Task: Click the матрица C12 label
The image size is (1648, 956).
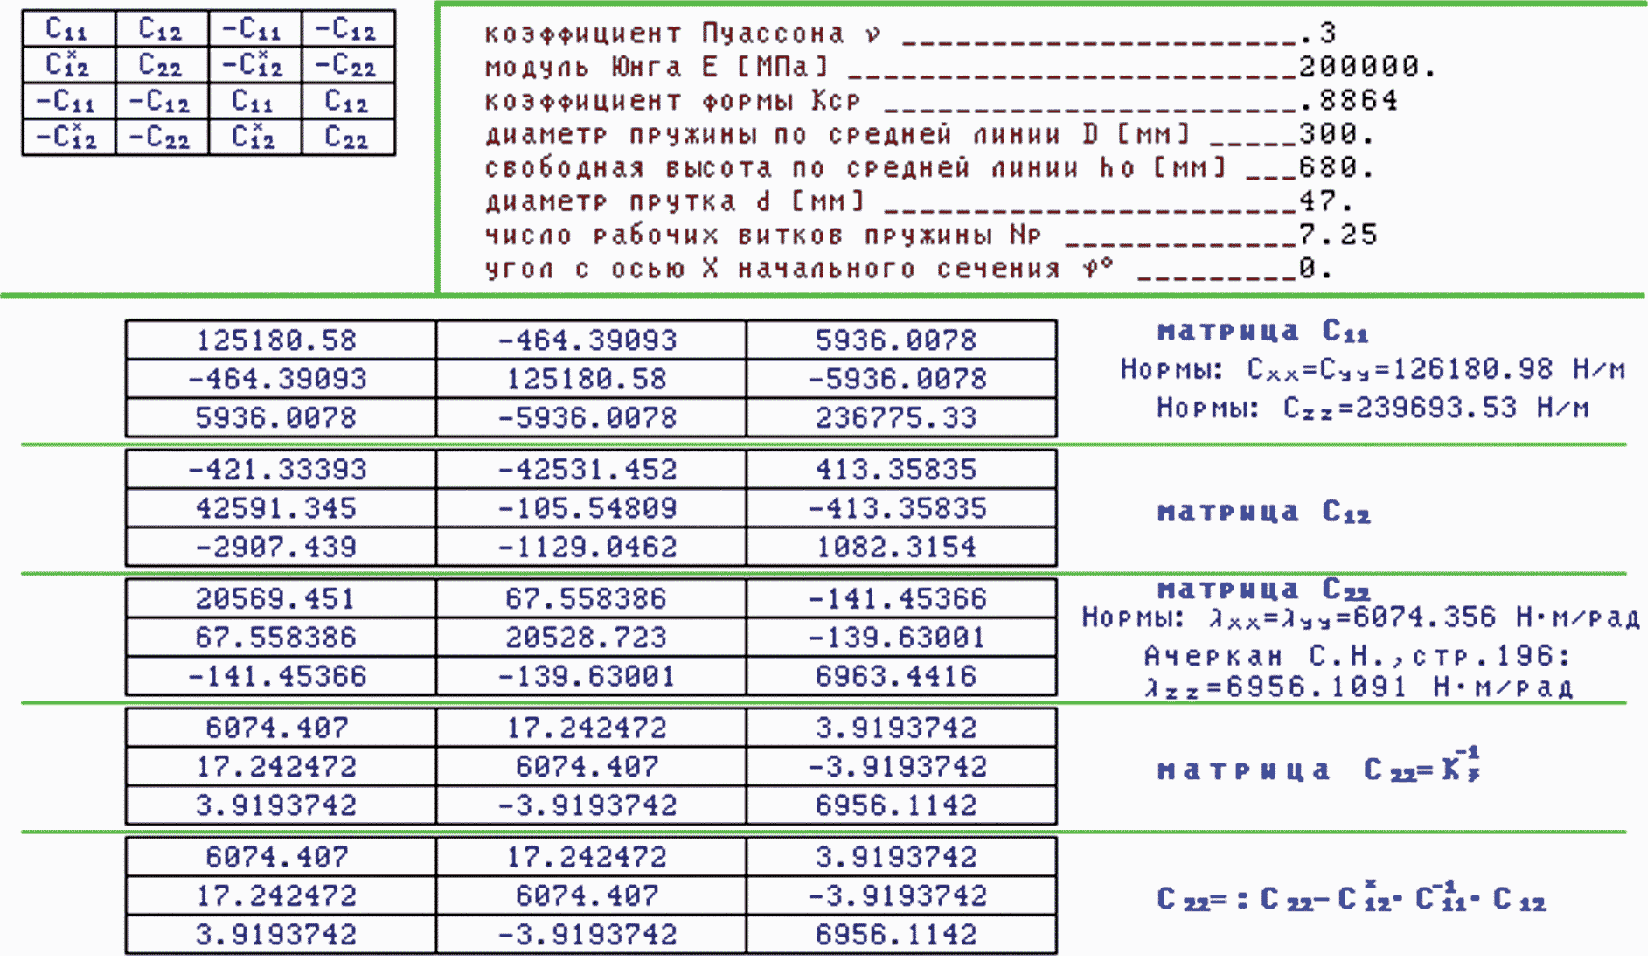Action: point(1263,512)
